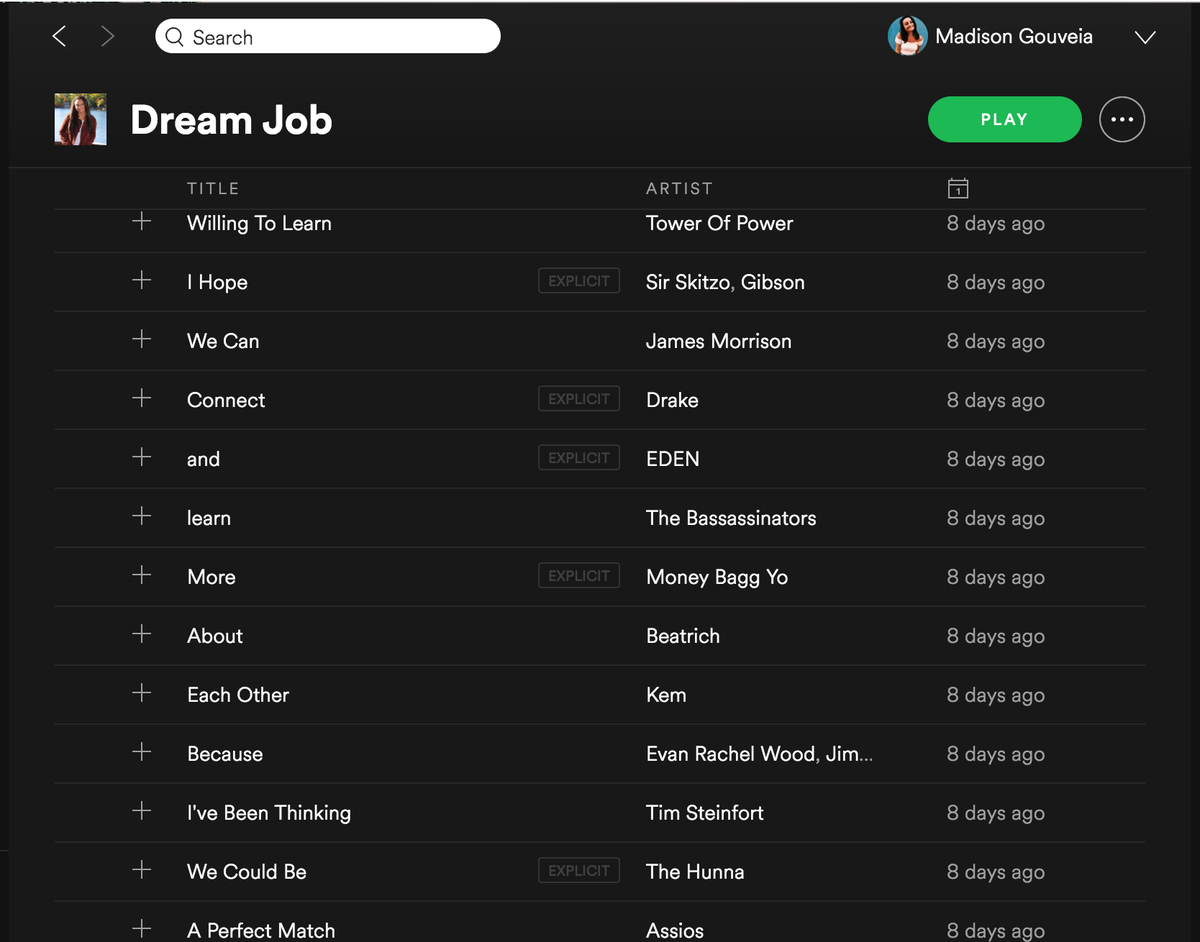Open artist Money Bagg Yo
1200x942 pixels.
tap(717, 577)
